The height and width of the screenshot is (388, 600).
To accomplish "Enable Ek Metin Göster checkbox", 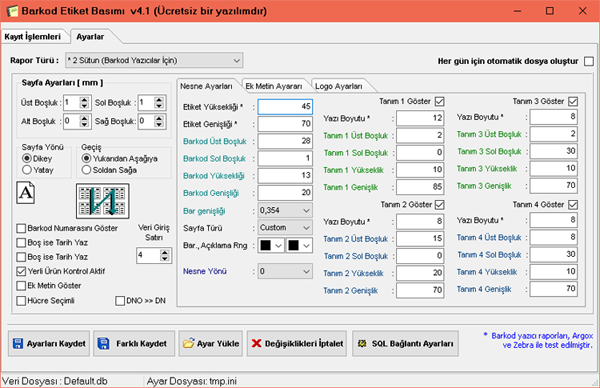I will point(21,286).
